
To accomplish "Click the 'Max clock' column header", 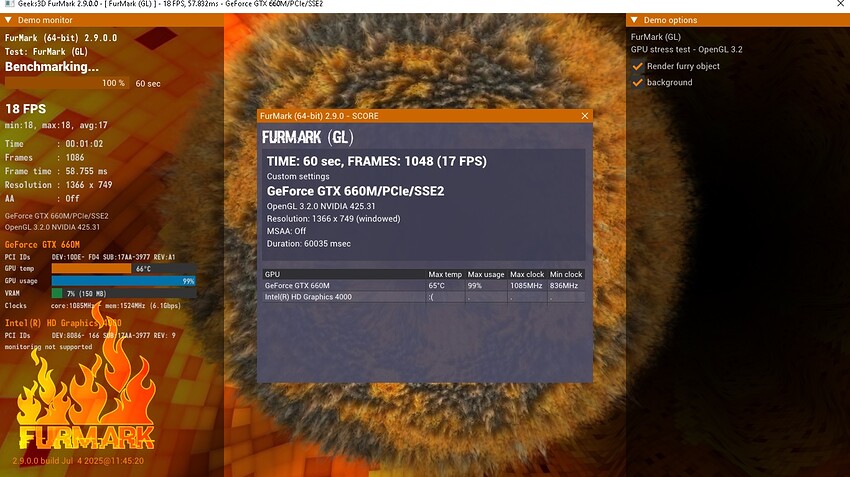I will (x=527, y=274).
